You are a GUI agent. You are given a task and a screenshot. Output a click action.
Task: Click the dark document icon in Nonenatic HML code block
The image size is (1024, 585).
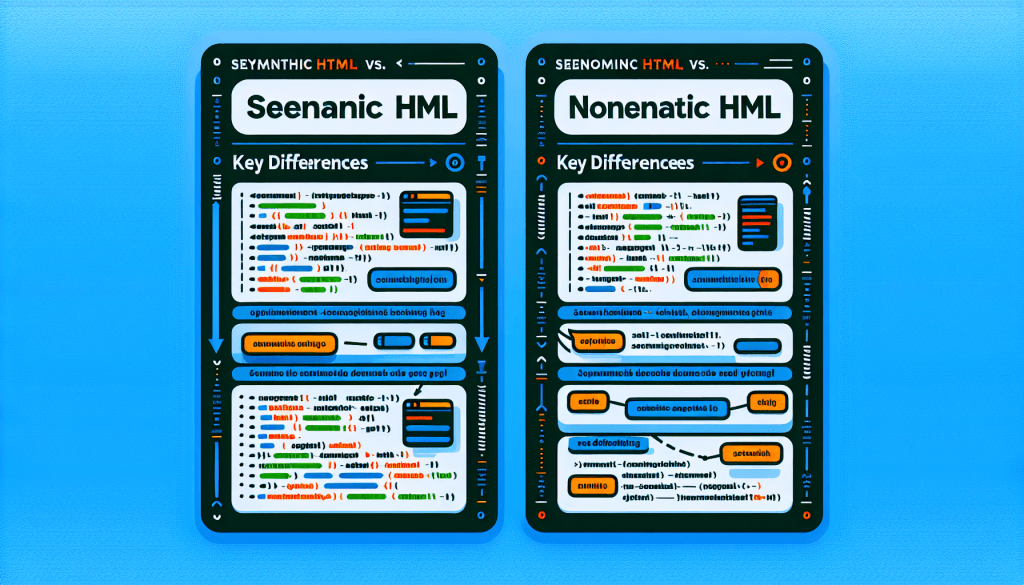click(757, 223)
